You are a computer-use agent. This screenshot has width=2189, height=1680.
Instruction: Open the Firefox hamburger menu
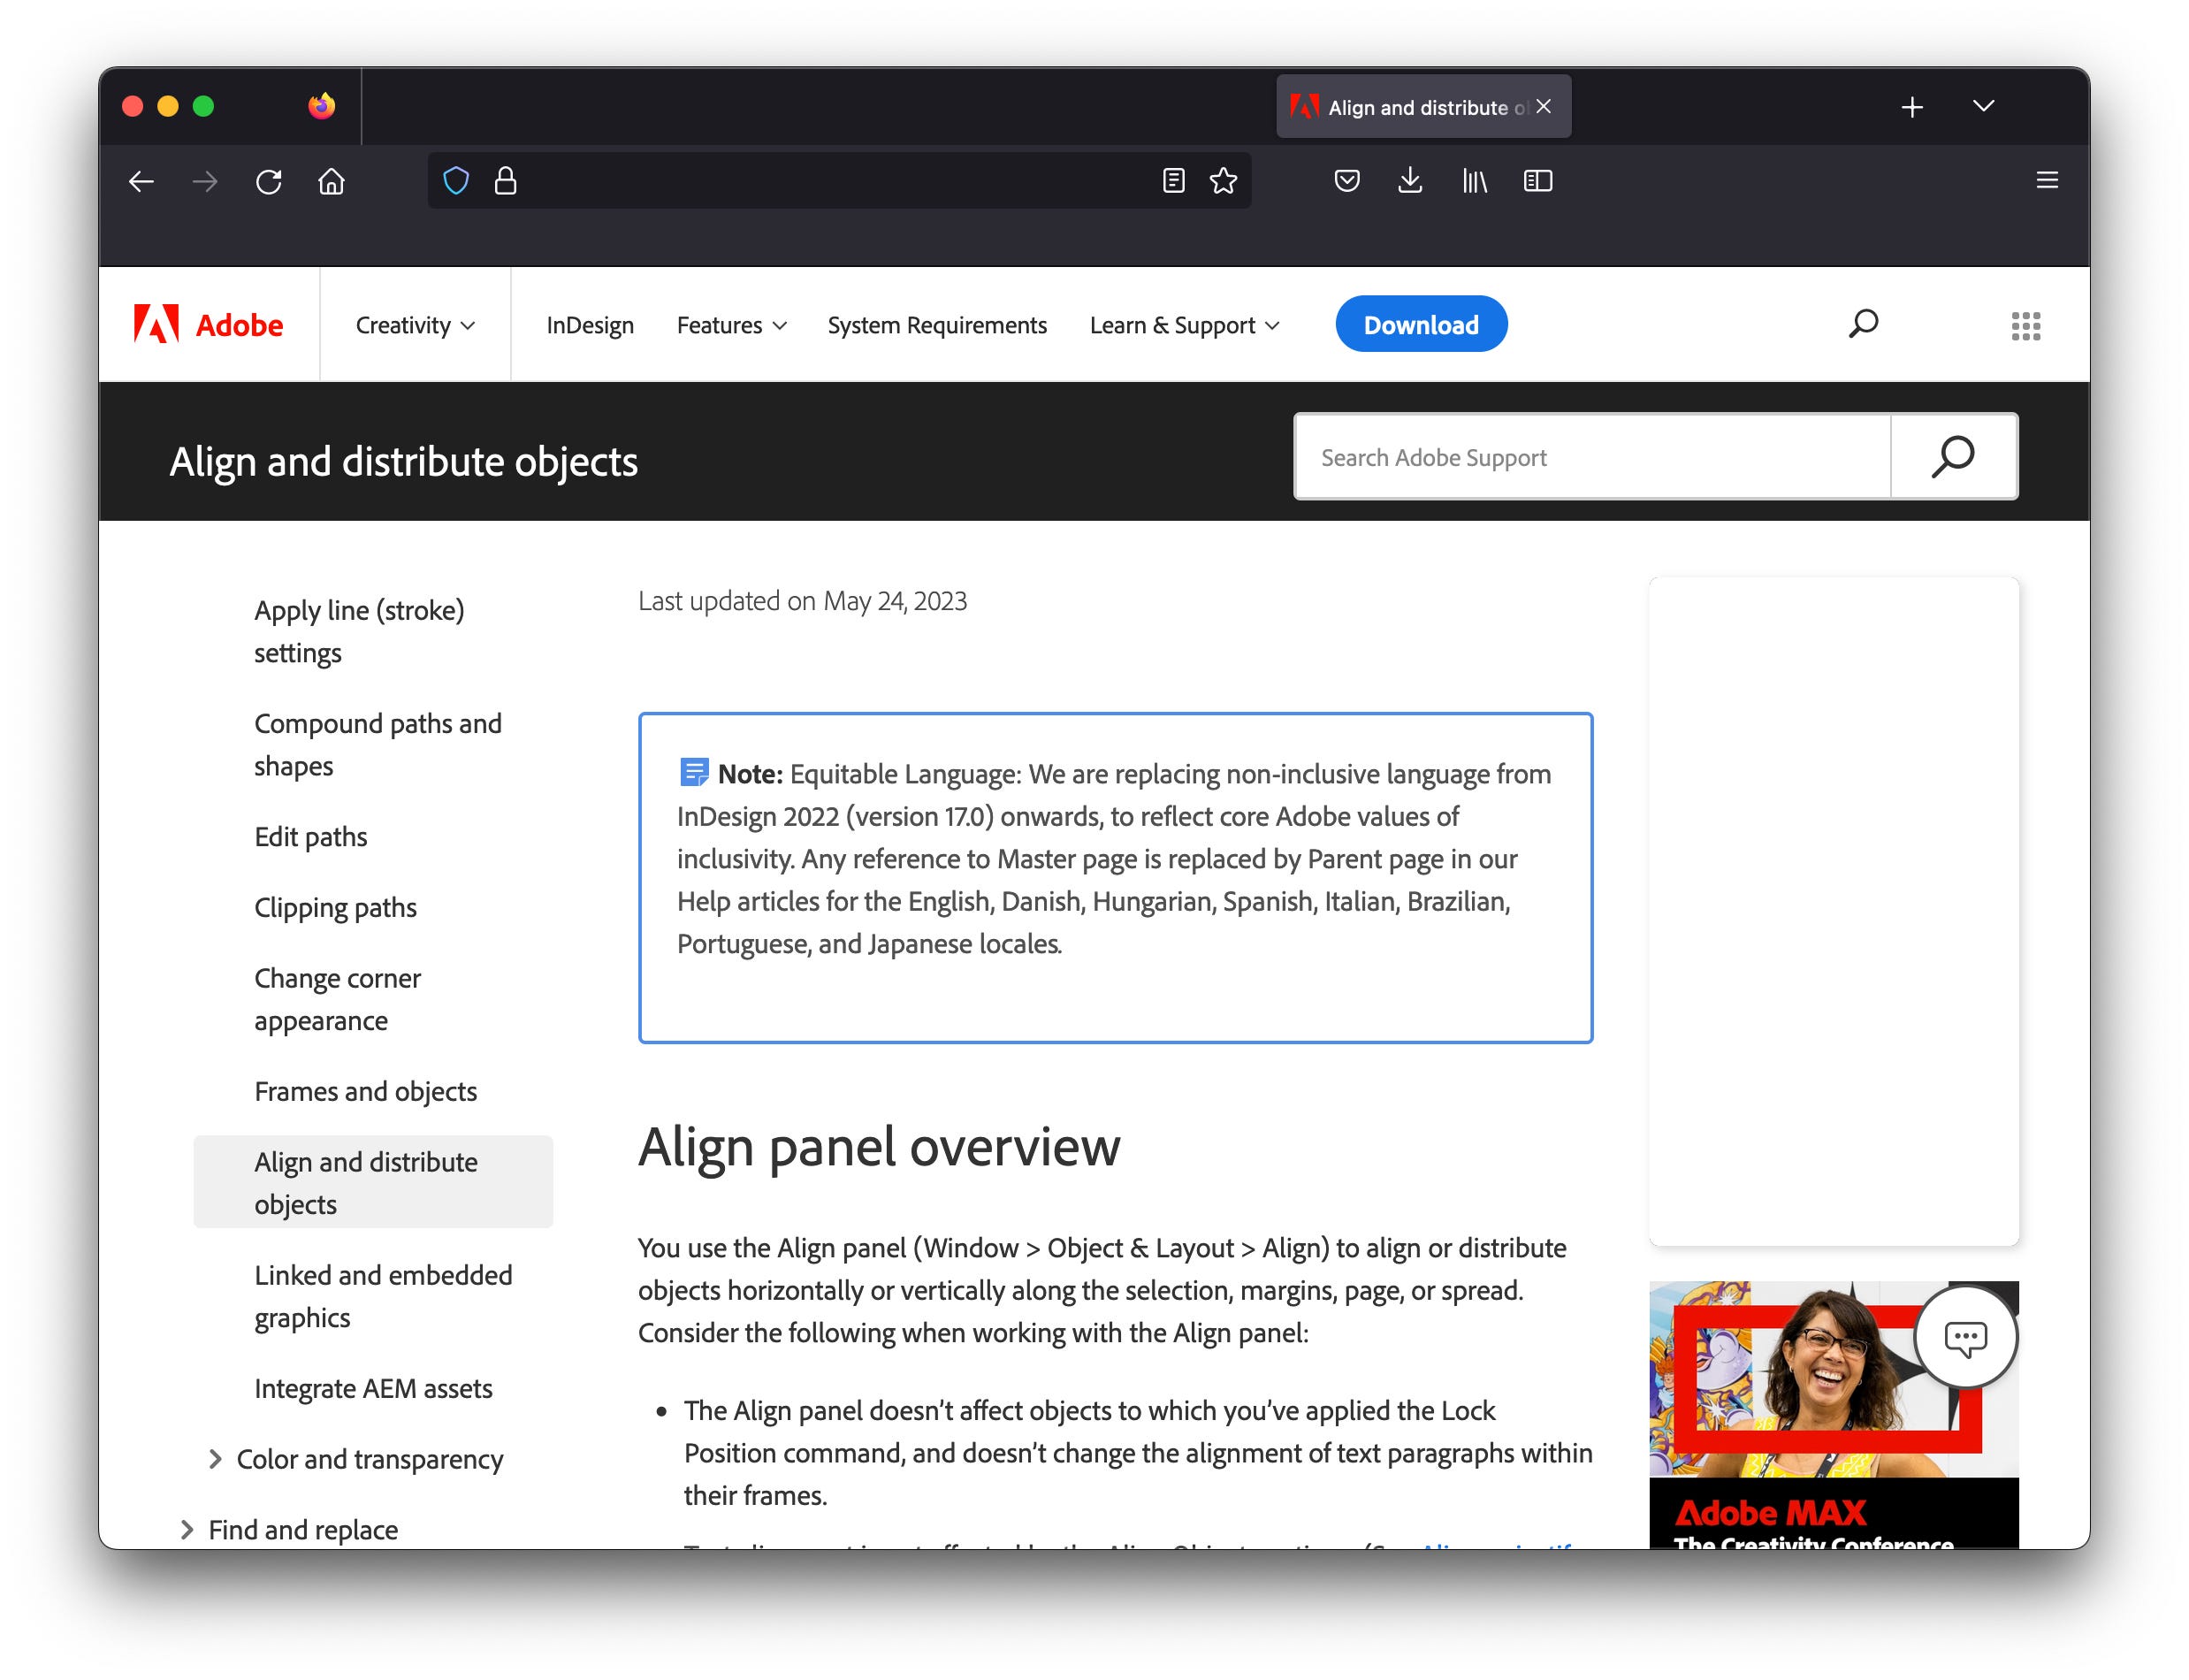[x=2046, y=180]
